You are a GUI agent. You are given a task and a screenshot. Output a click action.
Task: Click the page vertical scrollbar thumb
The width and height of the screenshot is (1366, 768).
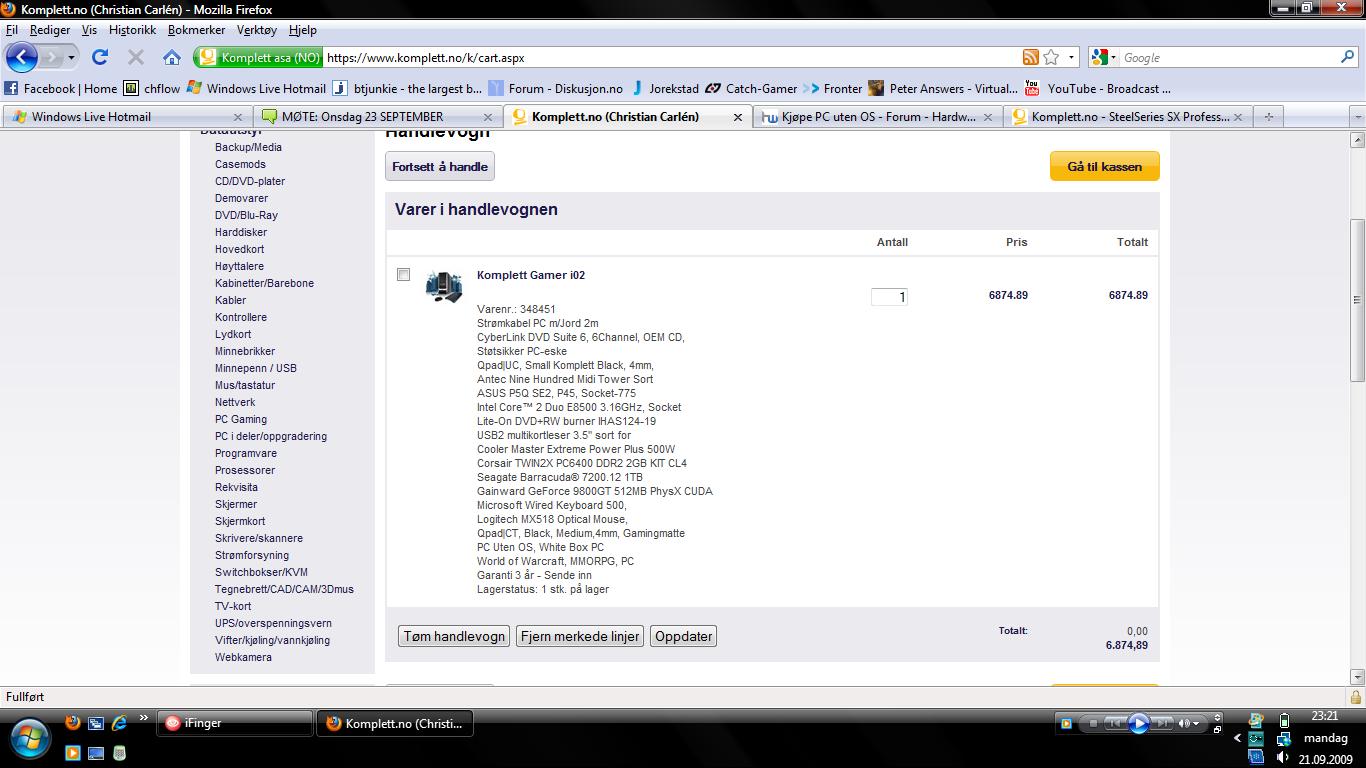tap(1357, 299)
